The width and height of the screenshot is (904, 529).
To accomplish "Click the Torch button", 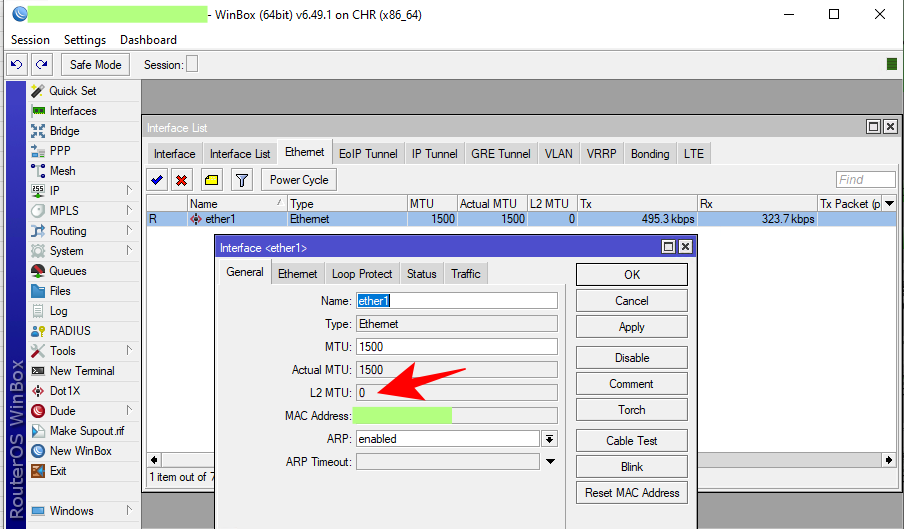I will pos(632,410).
